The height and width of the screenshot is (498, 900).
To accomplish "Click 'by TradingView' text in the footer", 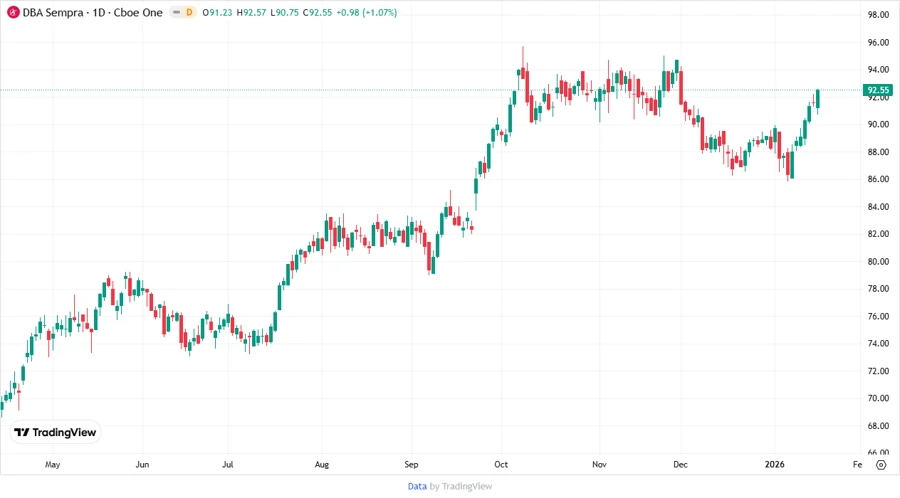I will [x=461, y=486].
